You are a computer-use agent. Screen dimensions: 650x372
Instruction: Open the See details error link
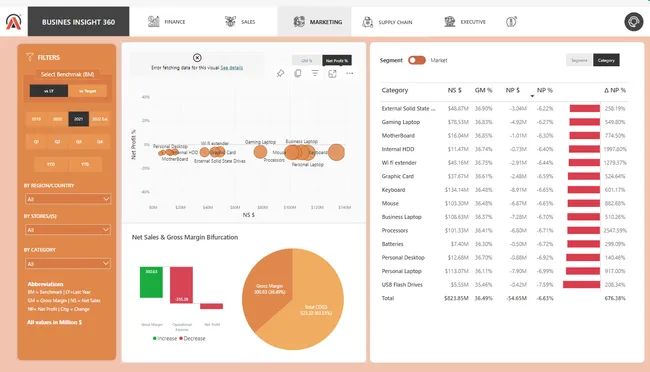pyautogui.click(x=232, y=67)
